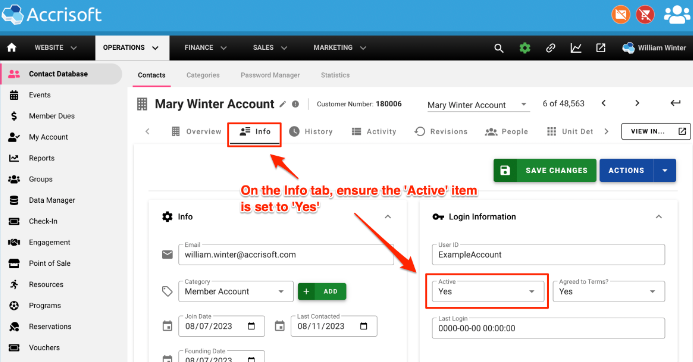Screen dimensions: 693x362
Task: Open the People tab
Action: 506,131
